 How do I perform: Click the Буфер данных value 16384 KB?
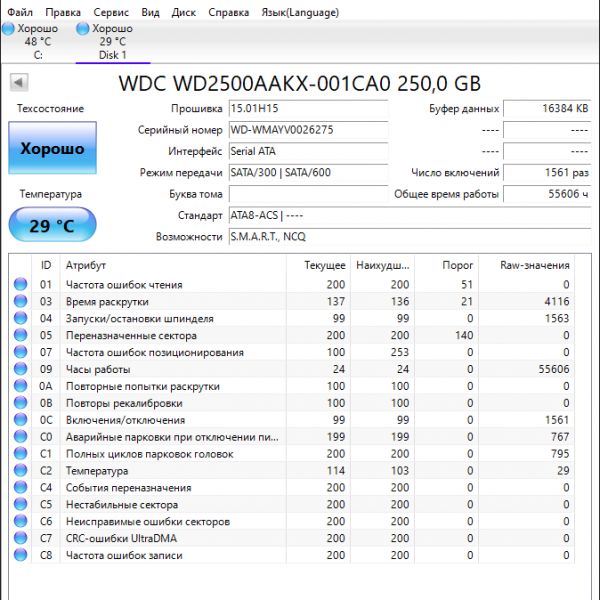547,108
